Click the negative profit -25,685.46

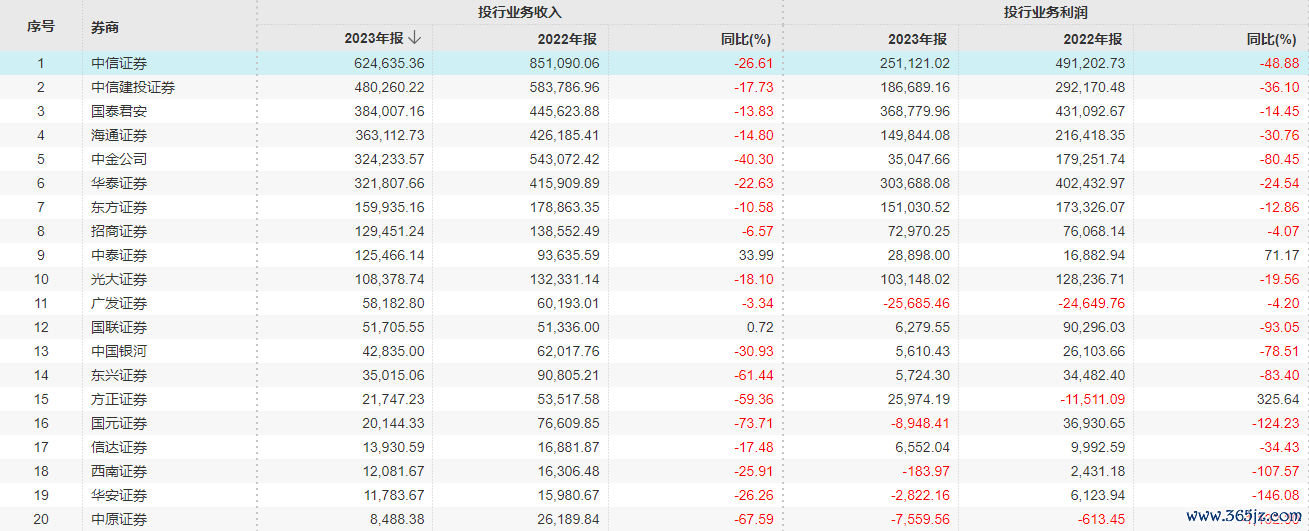click(917, 303)
